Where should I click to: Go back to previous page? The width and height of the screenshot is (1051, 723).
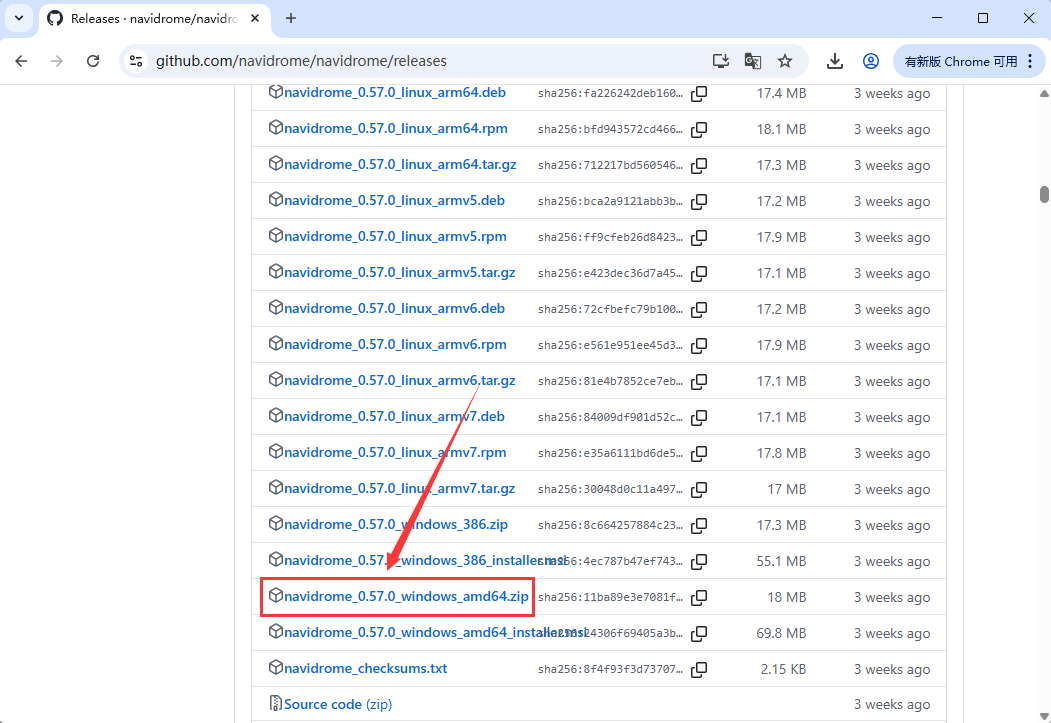point(21,61)
